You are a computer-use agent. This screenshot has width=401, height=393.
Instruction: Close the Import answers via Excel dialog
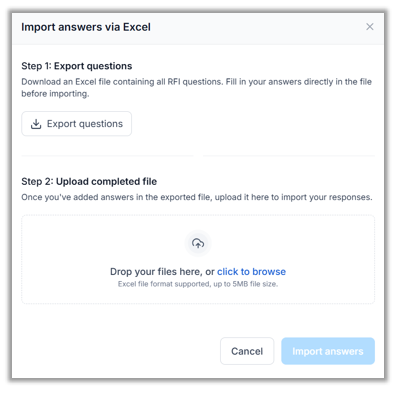(x=370, y=27)
